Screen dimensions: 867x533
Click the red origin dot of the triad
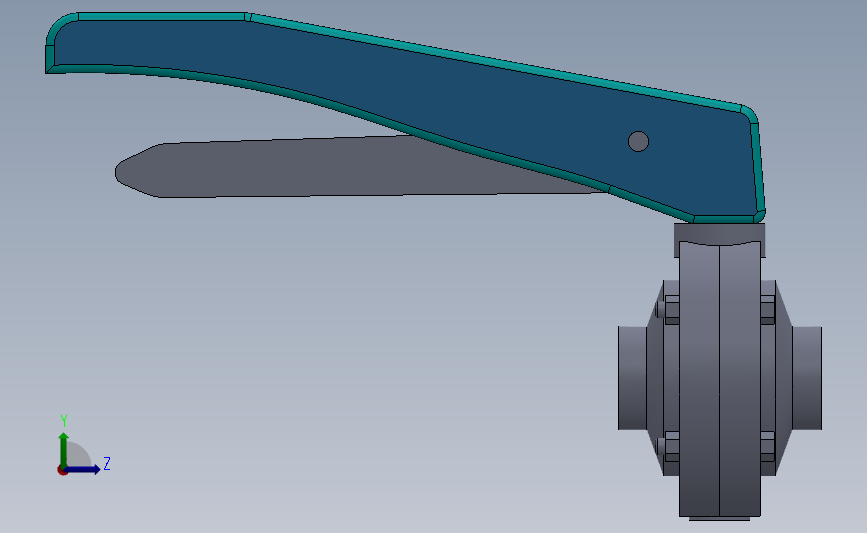62,471
